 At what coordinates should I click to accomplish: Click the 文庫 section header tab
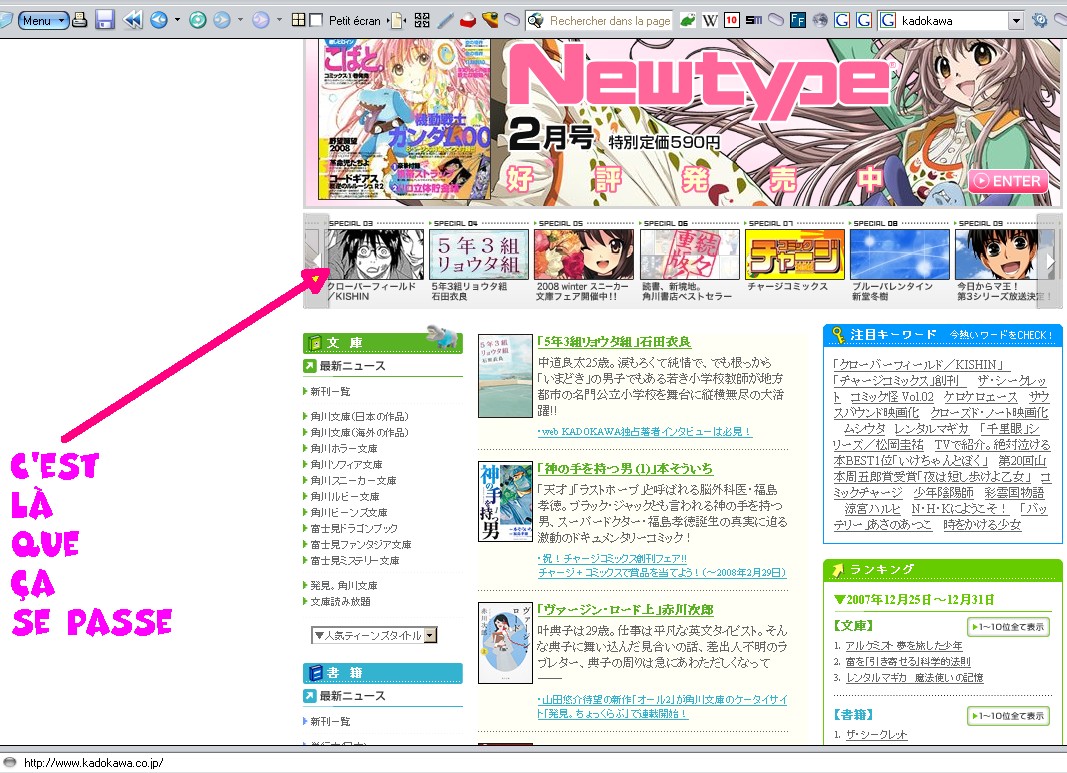click(x=382, y=342)
